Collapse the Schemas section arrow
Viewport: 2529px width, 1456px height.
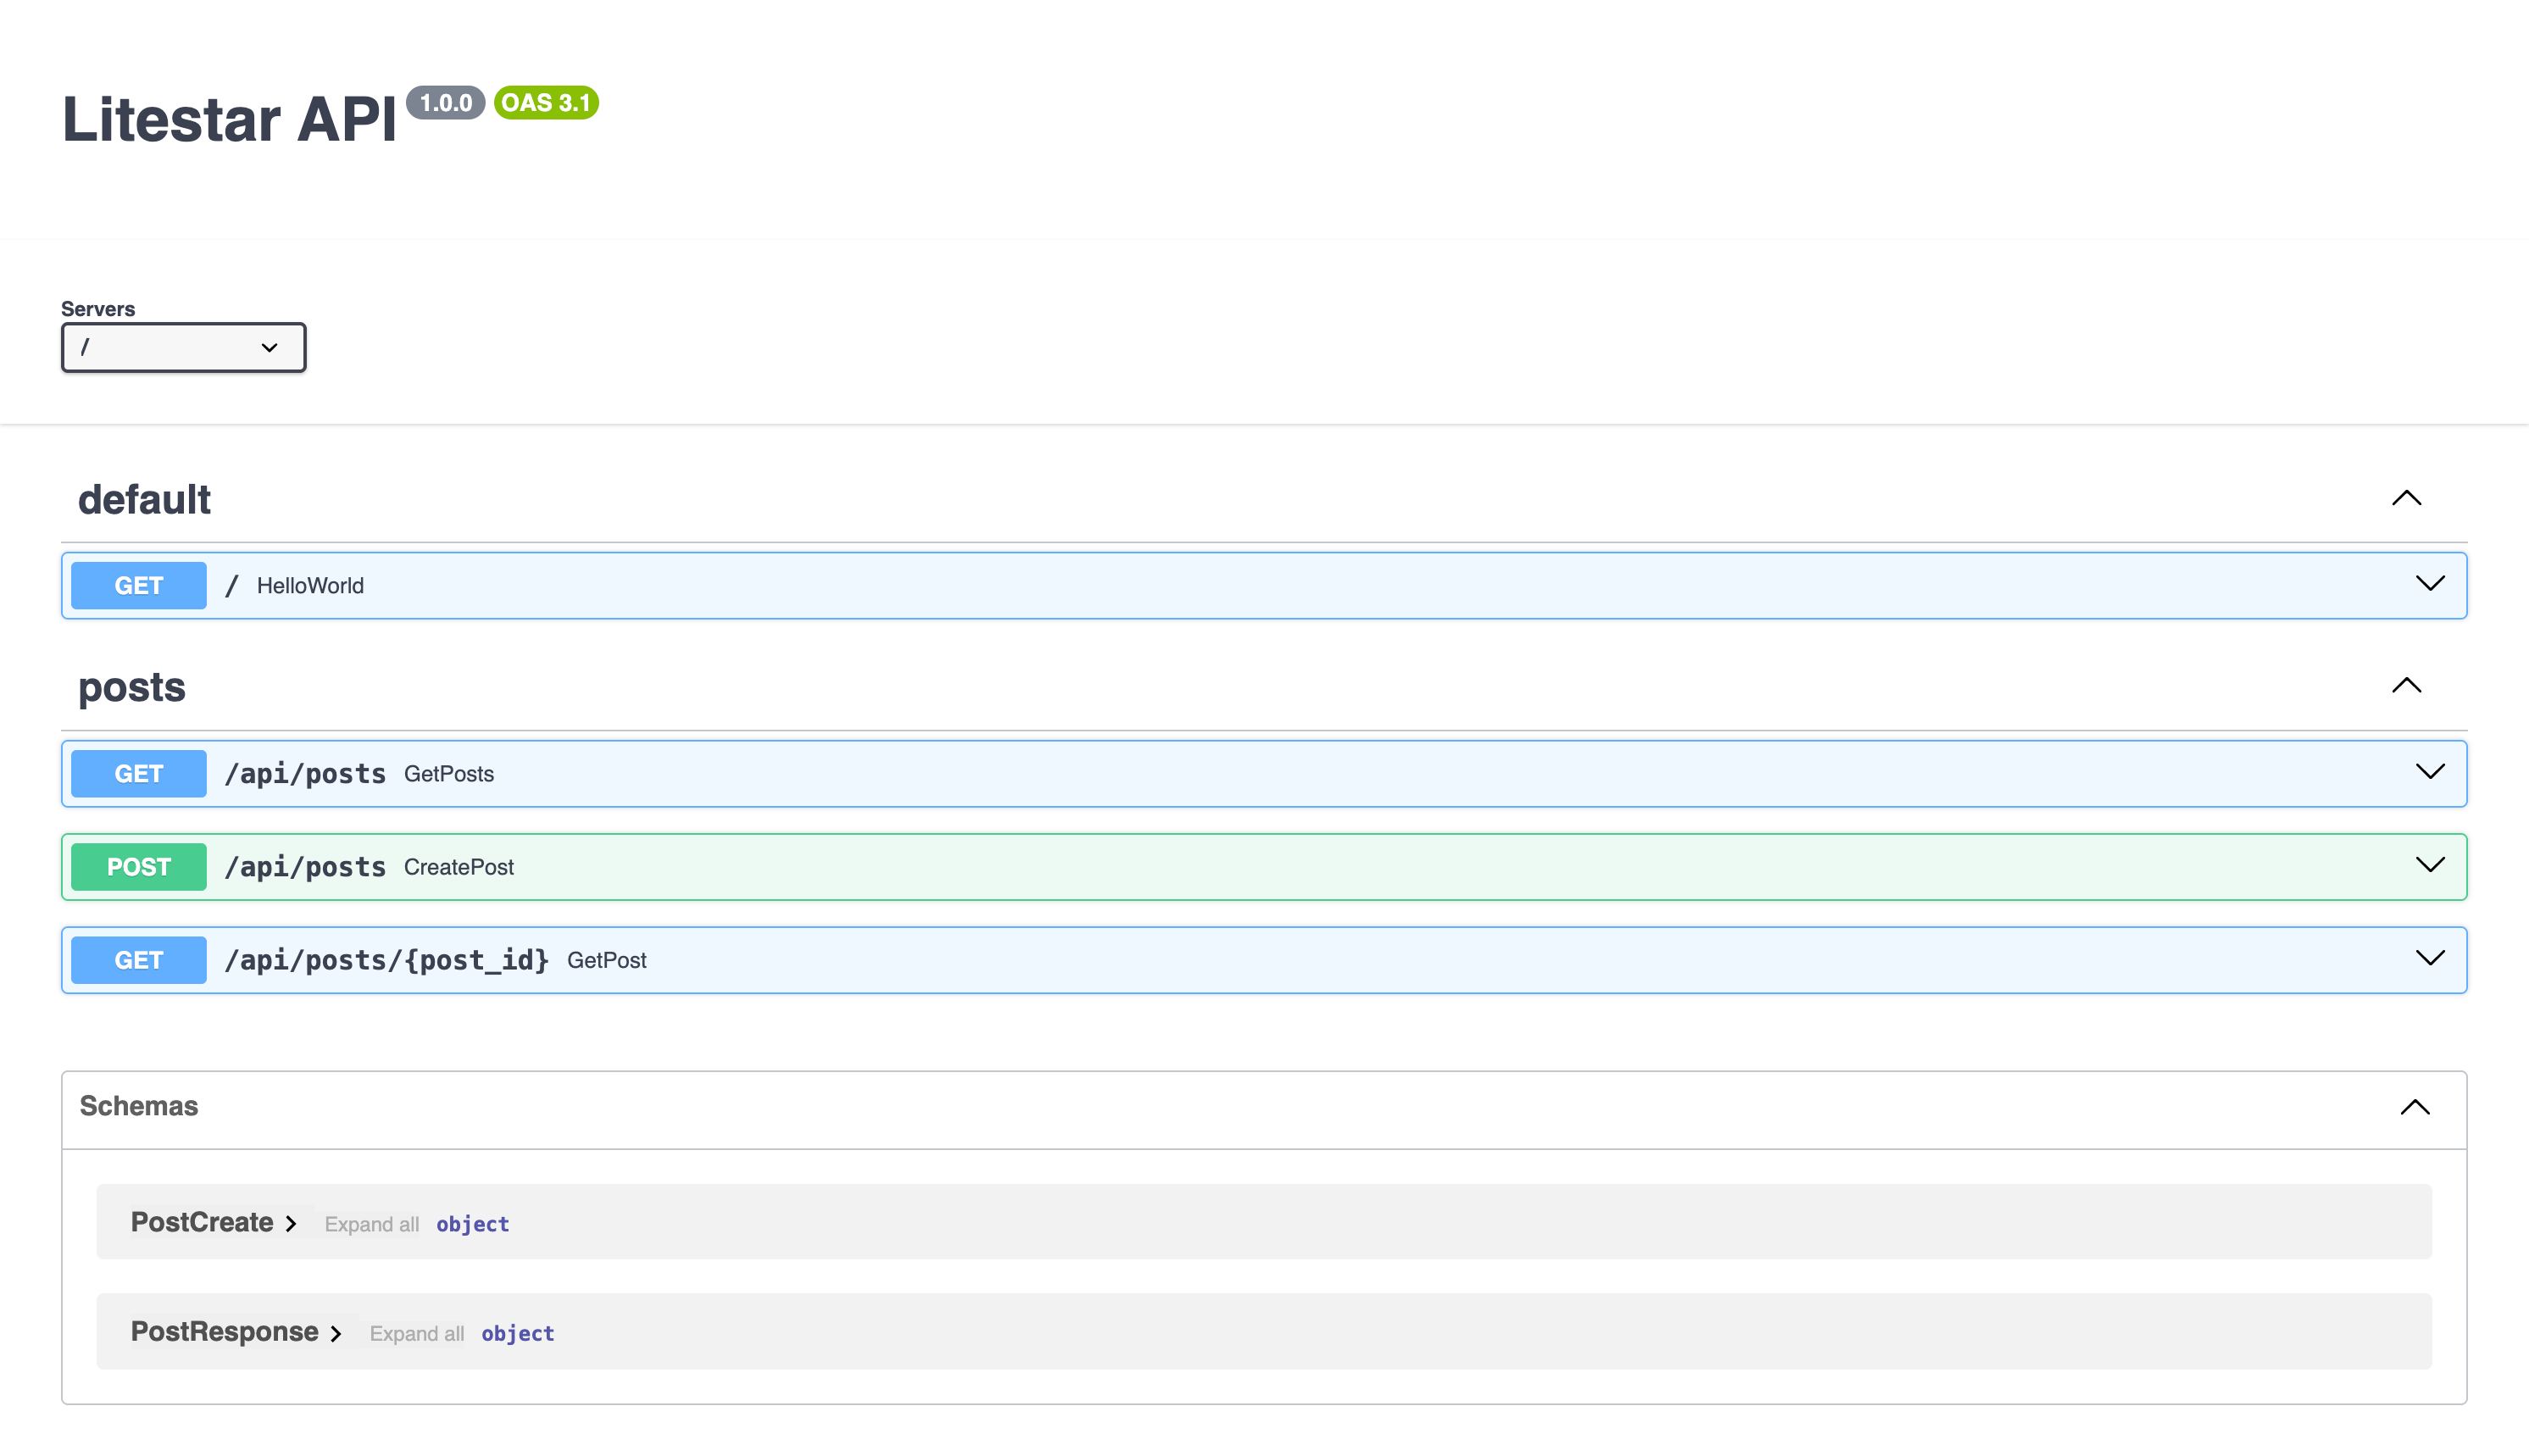coord(2415,1107)
